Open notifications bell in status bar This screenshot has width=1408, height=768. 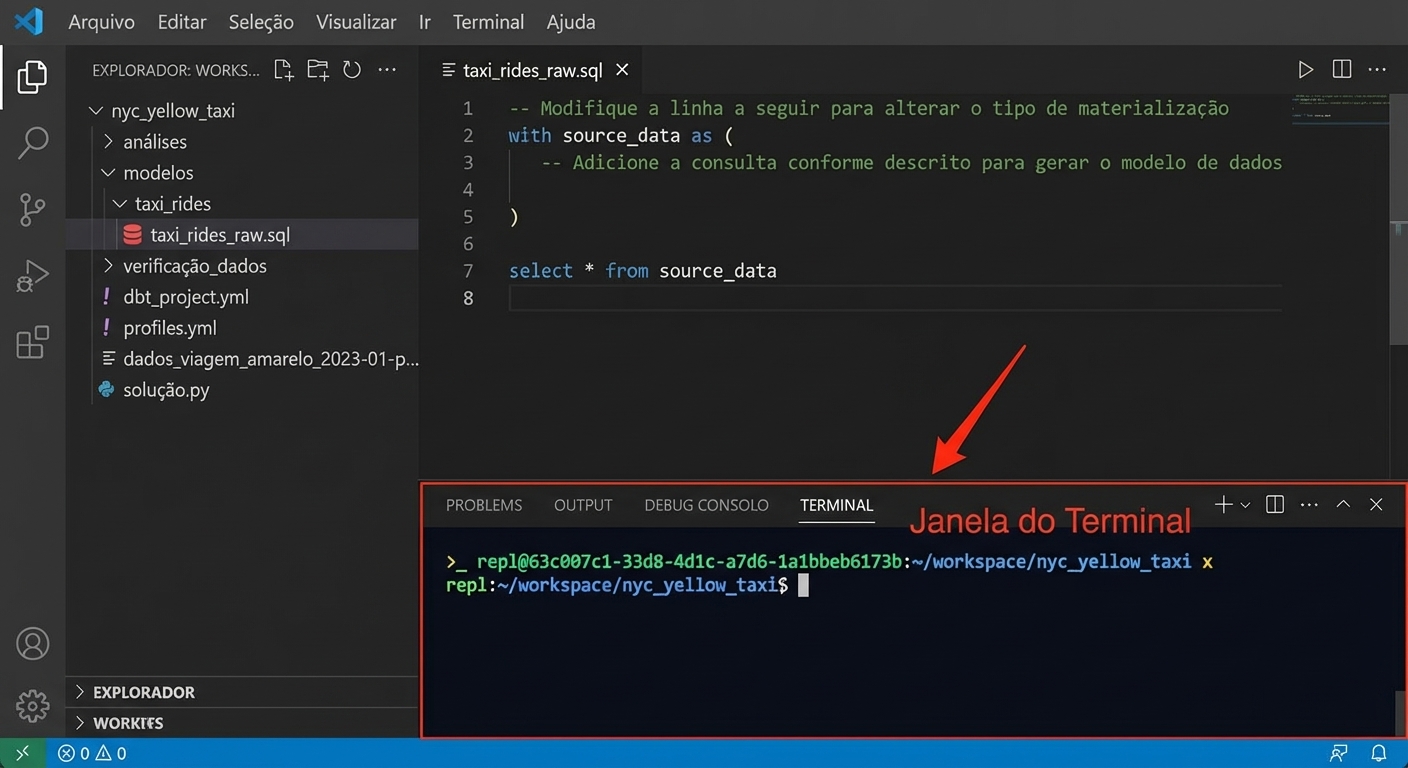point(1378,753)
